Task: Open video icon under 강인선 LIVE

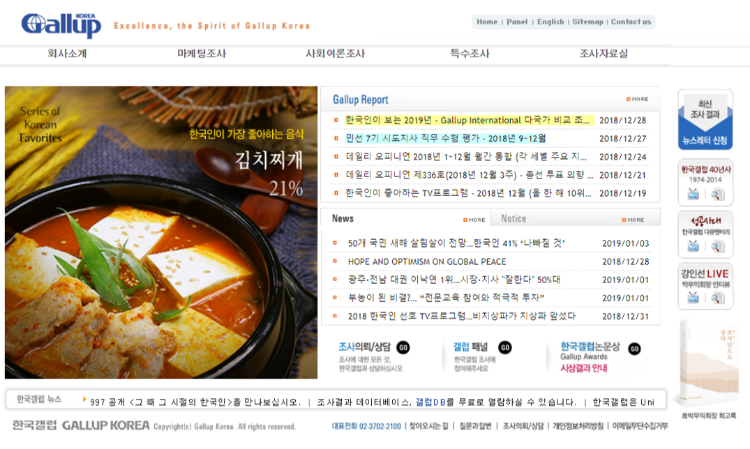Action: (x=693, y=297)
